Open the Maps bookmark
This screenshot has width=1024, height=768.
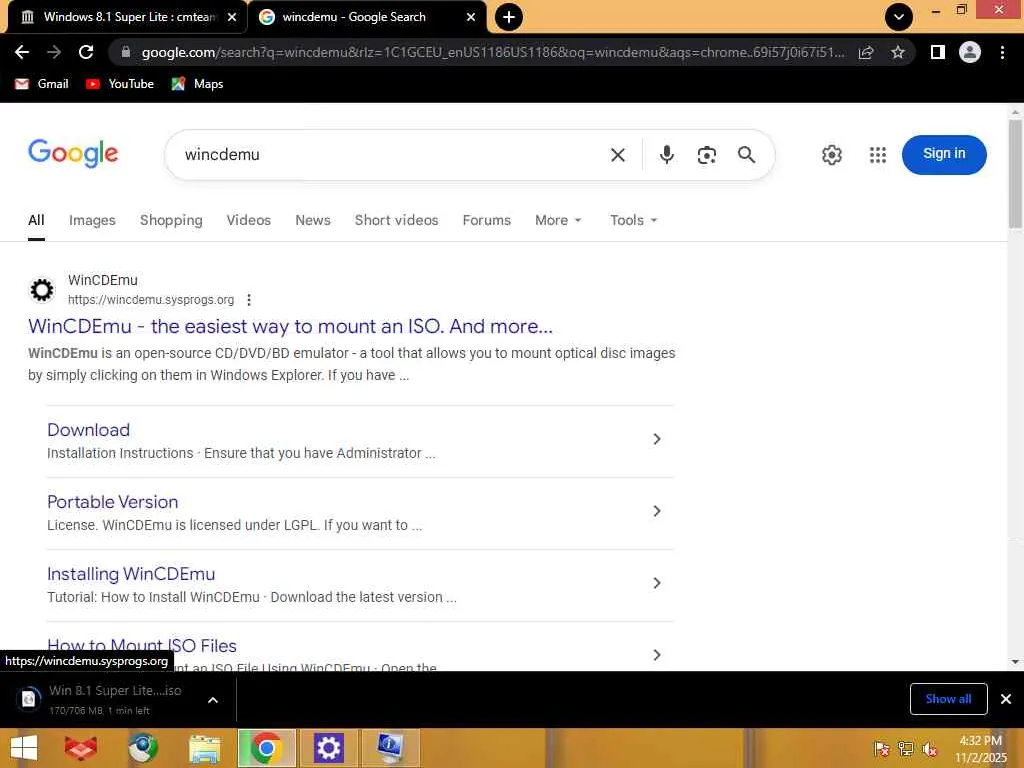(x=197, y=84)
